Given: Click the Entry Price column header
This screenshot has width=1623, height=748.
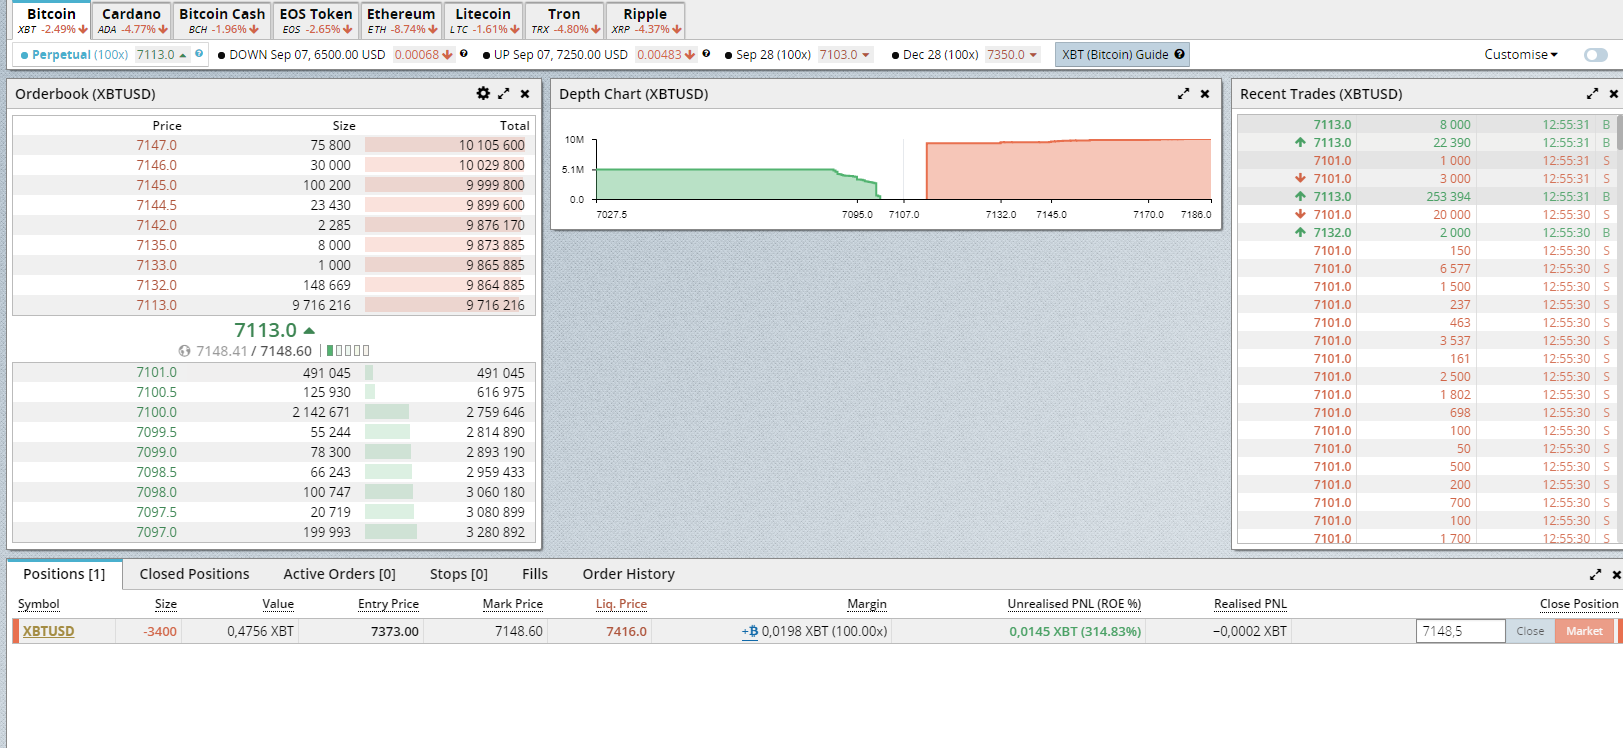Looking at the screenshot, I should (388, 604).
